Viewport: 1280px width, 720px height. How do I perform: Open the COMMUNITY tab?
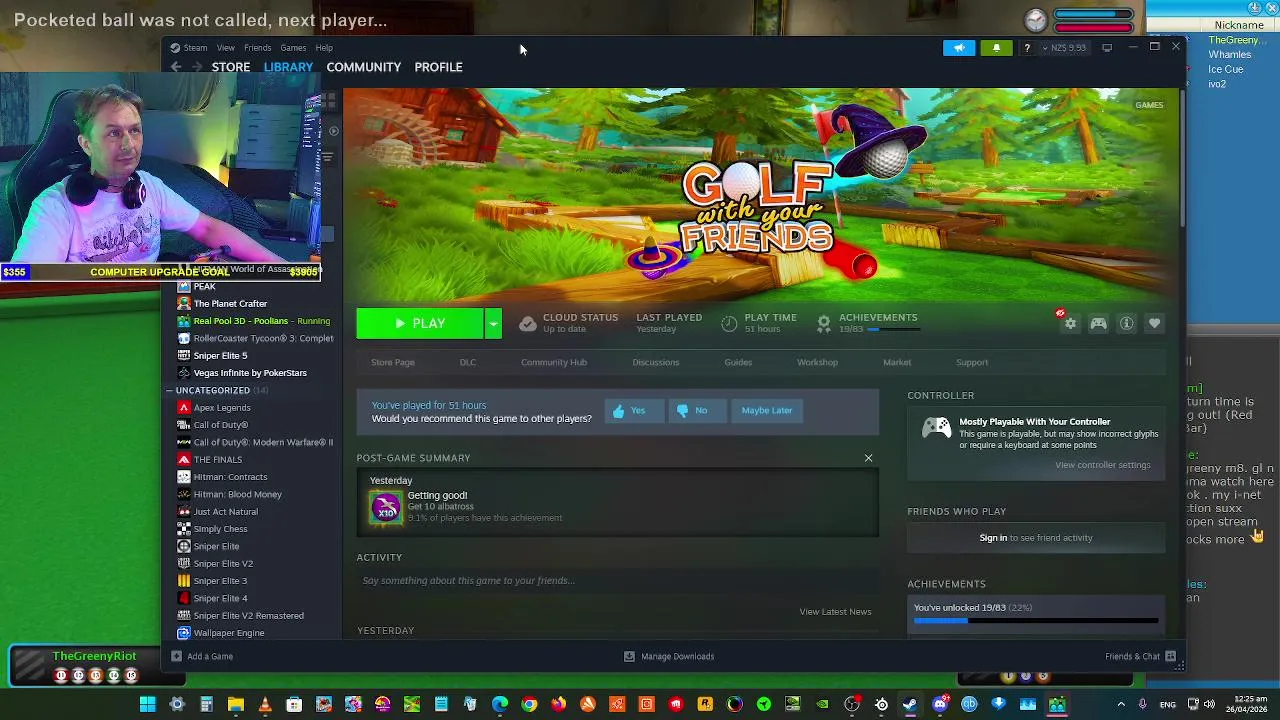pos(363,67)
